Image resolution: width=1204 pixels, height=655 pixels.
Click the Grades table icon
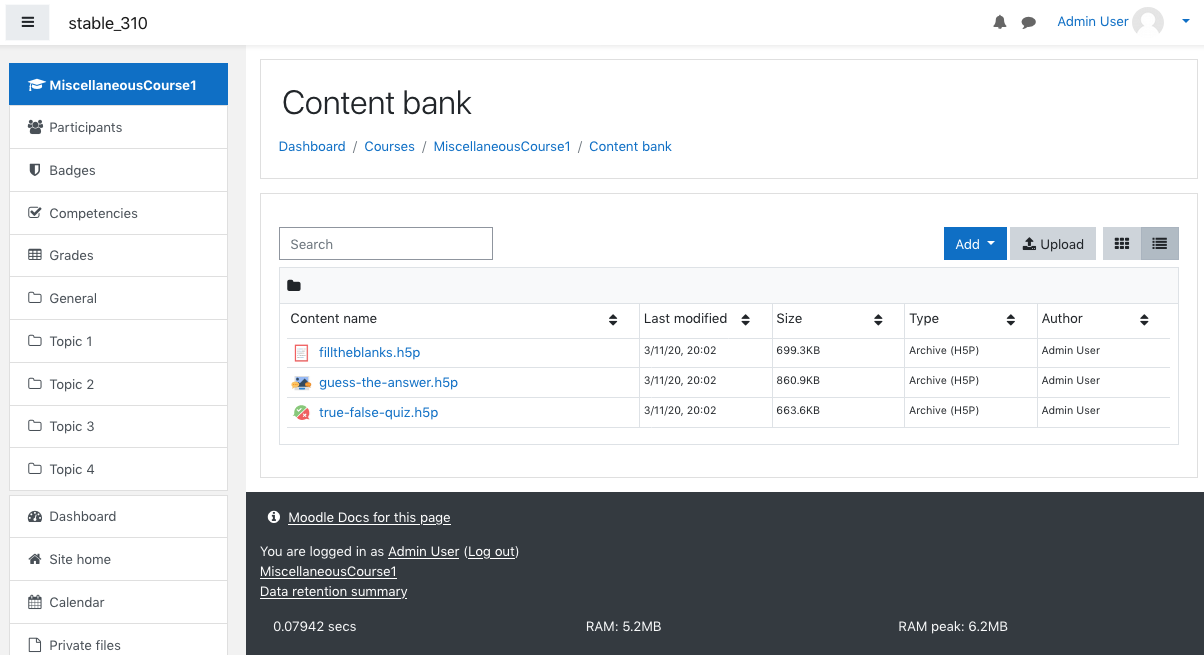point(36,255)
